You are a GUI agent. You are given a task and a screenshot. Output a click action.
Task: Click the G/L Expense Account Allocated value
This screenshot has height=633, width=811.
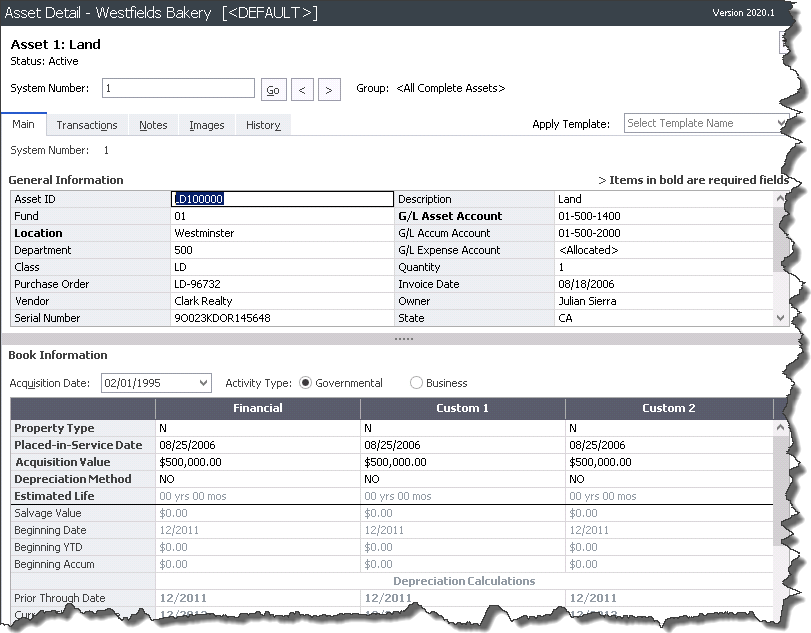pyautogui.click(x=664, y=250)
